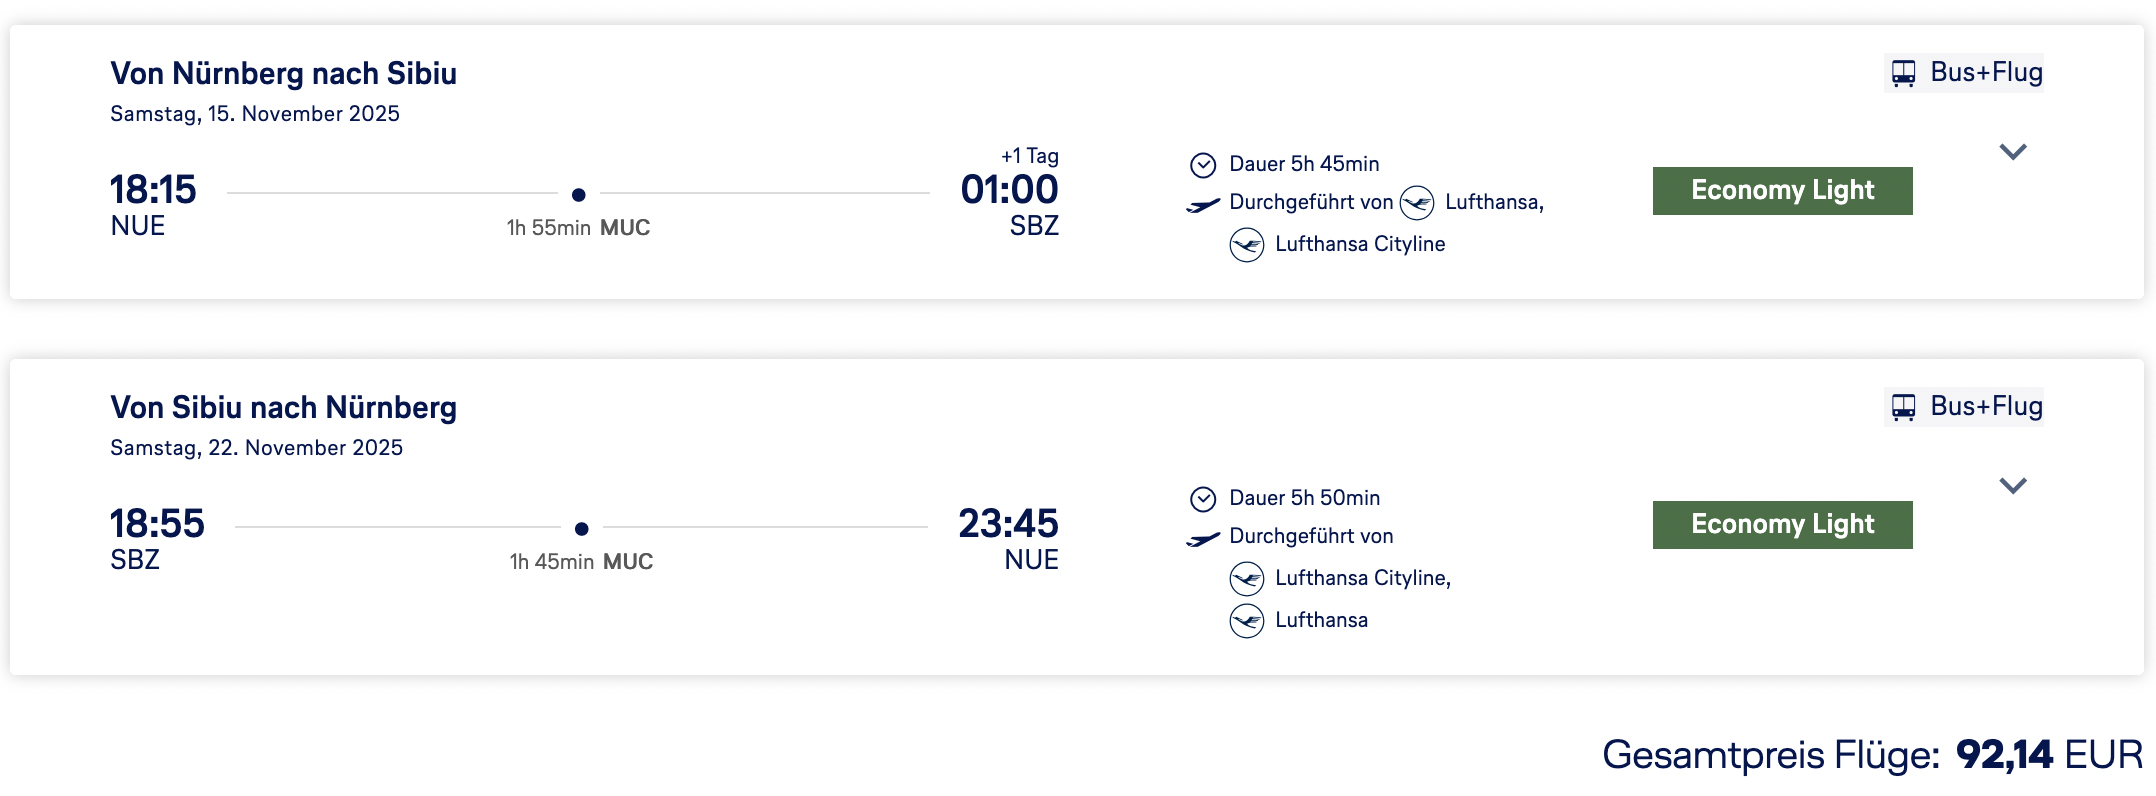
Task: Expand Nürnberg to Sibiu flight details chevron
Action: (2012, 152)
